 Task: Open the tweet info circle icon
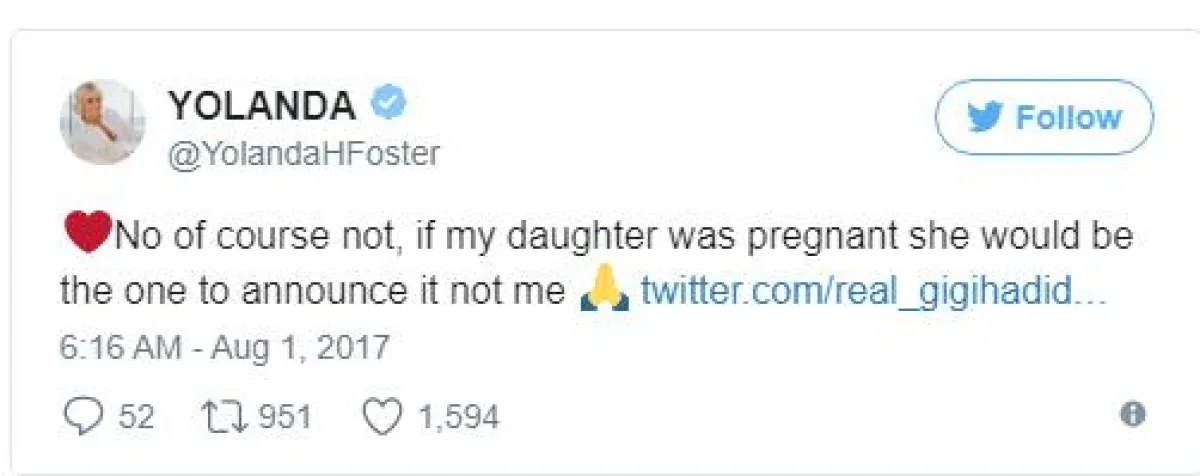1133,414
